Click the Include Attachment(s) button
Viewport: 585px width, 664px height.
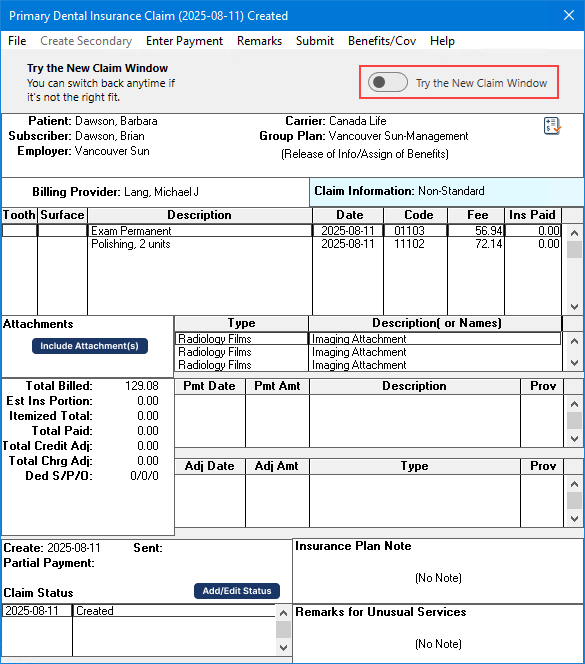coord(90,346)
